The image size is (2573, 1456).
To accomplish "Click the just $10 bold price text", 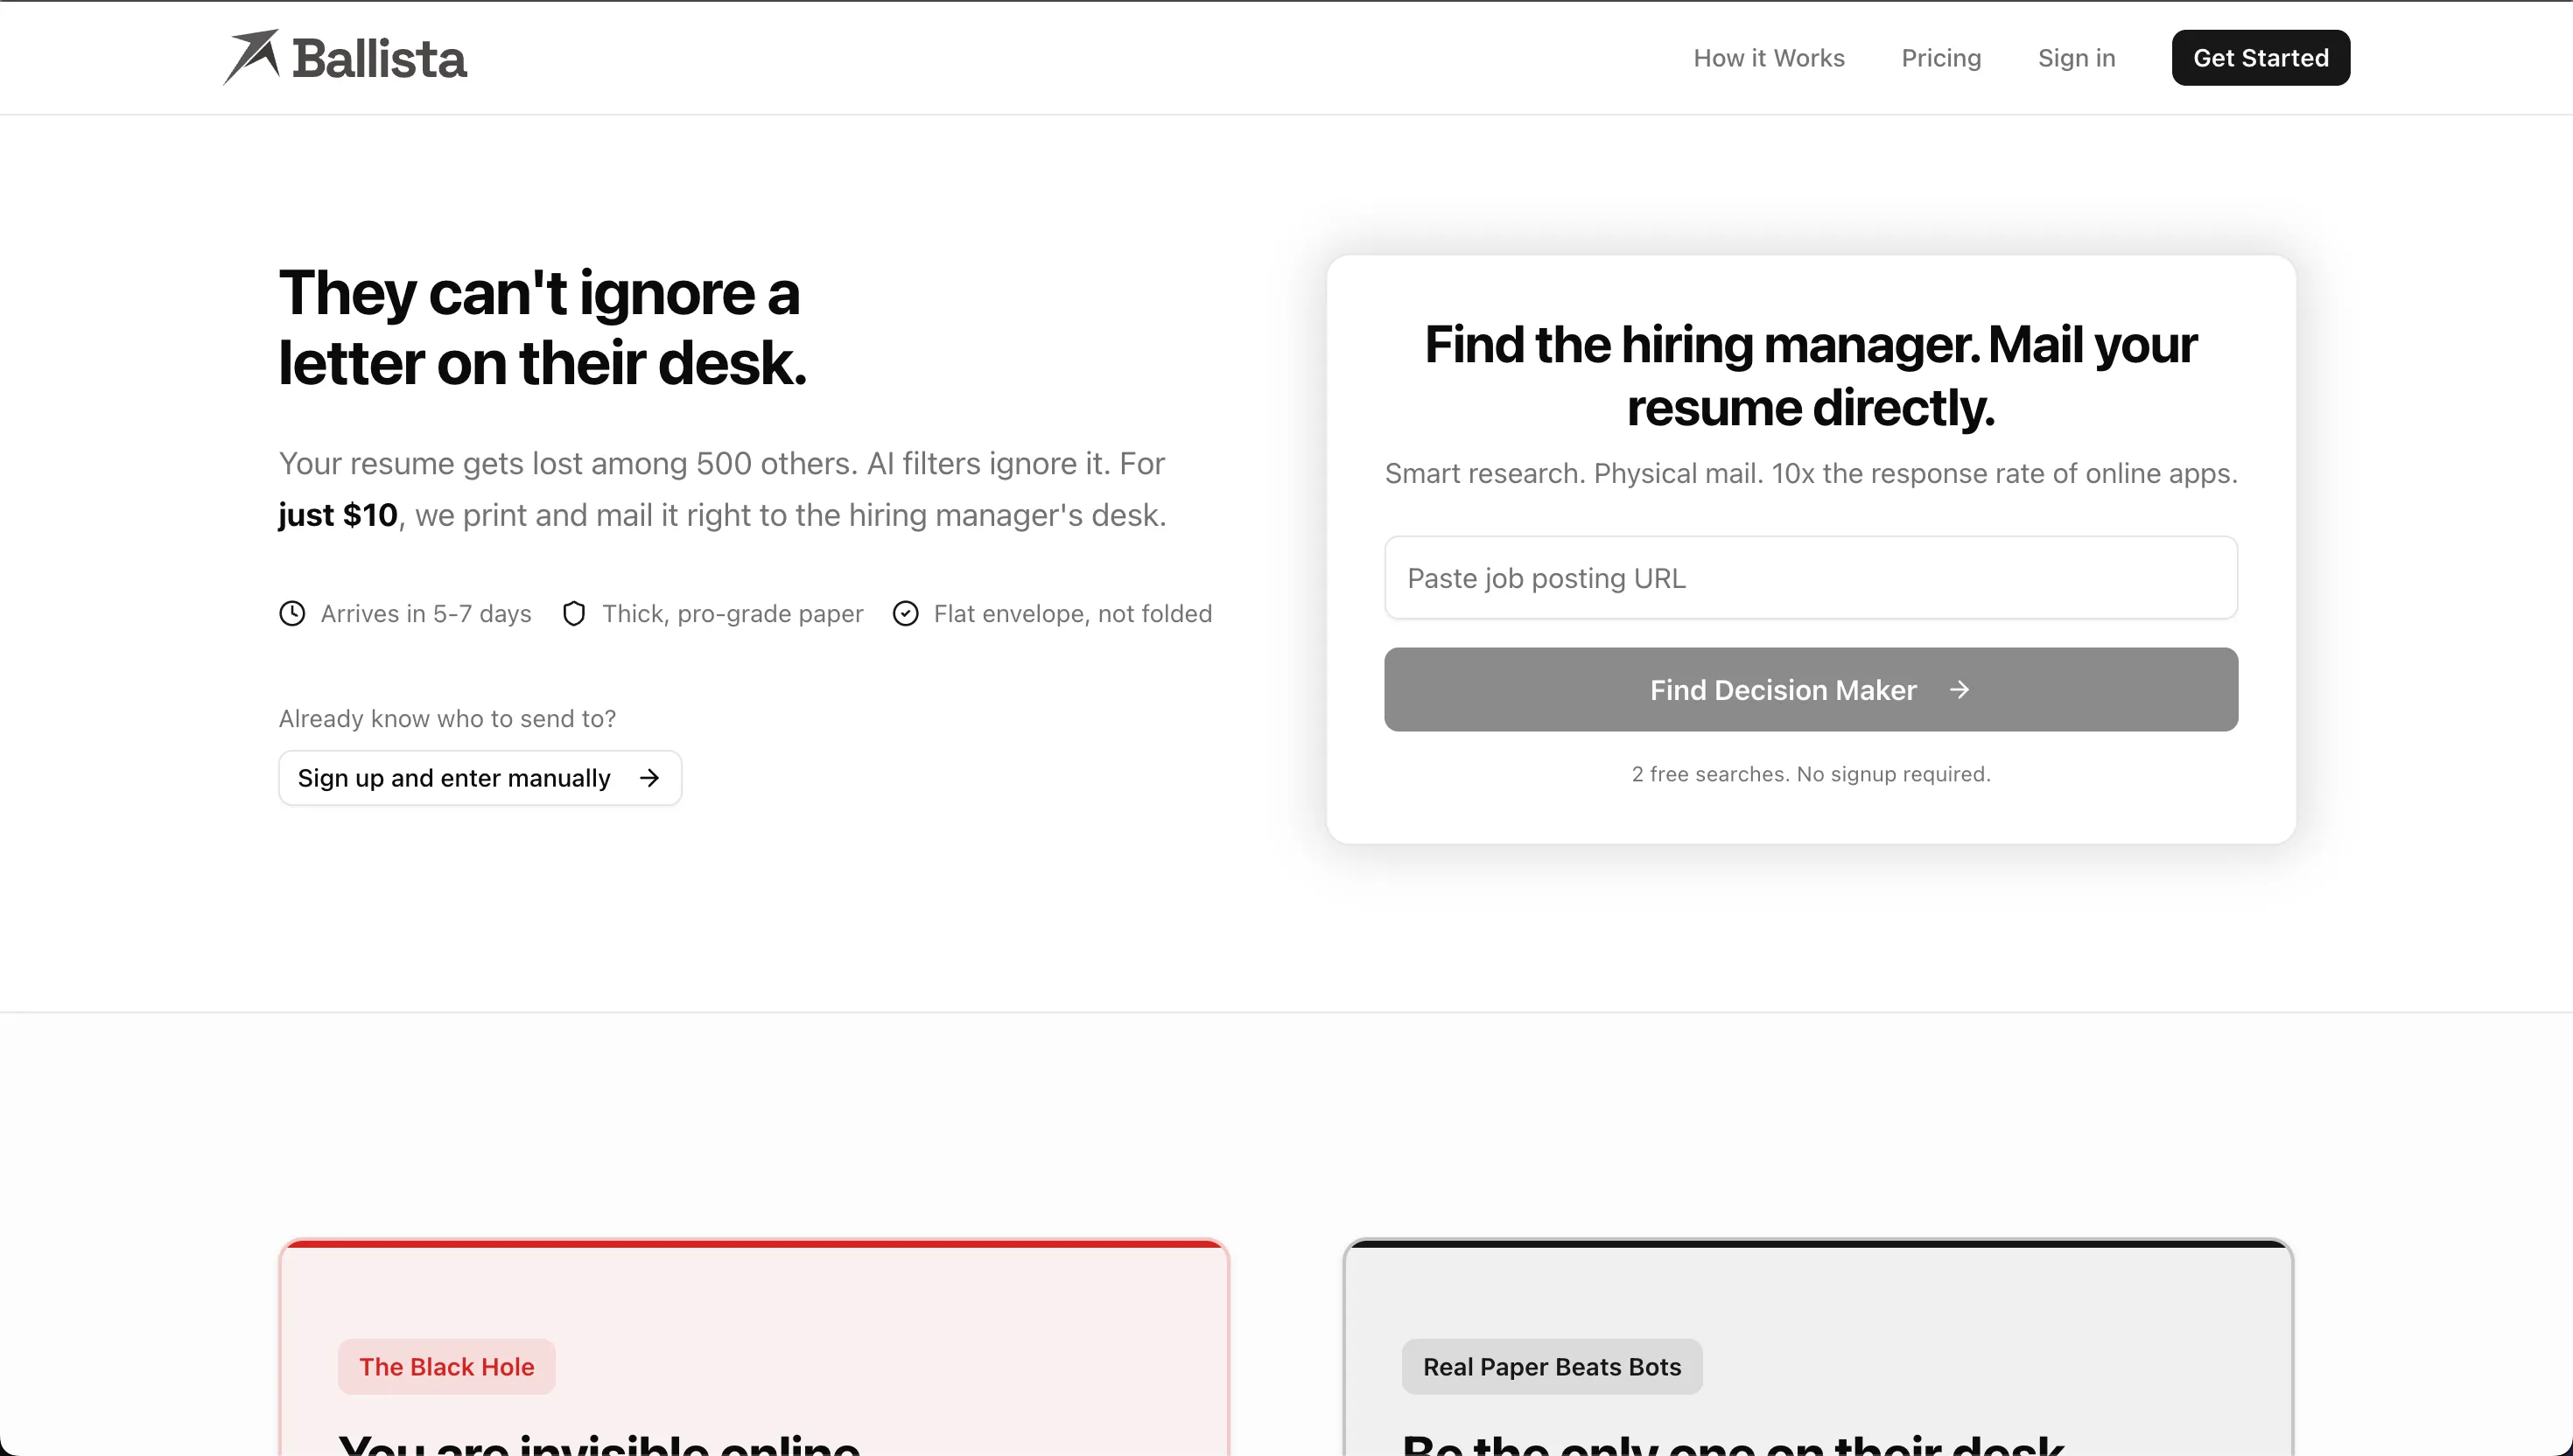I will (x=337, y=515).
